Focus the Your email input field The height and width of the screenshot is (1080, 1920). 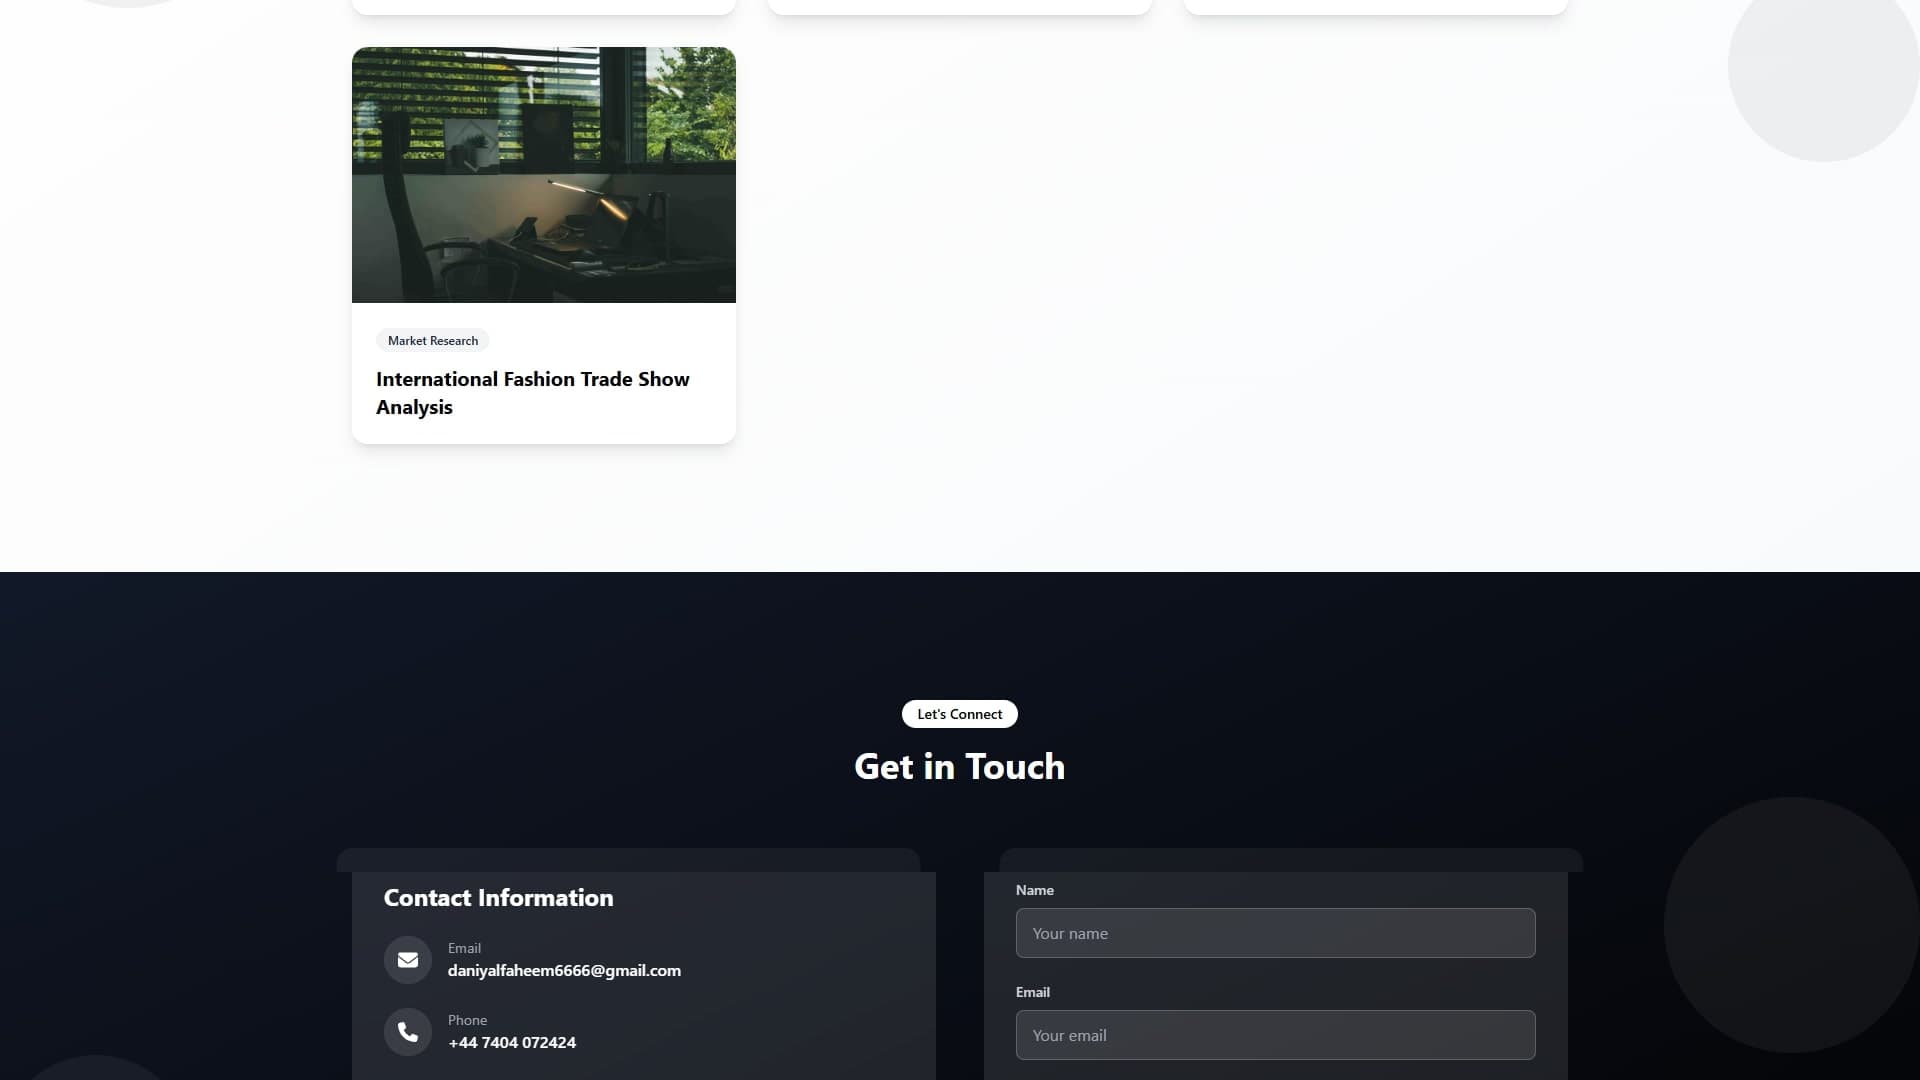[1276, 1035]
